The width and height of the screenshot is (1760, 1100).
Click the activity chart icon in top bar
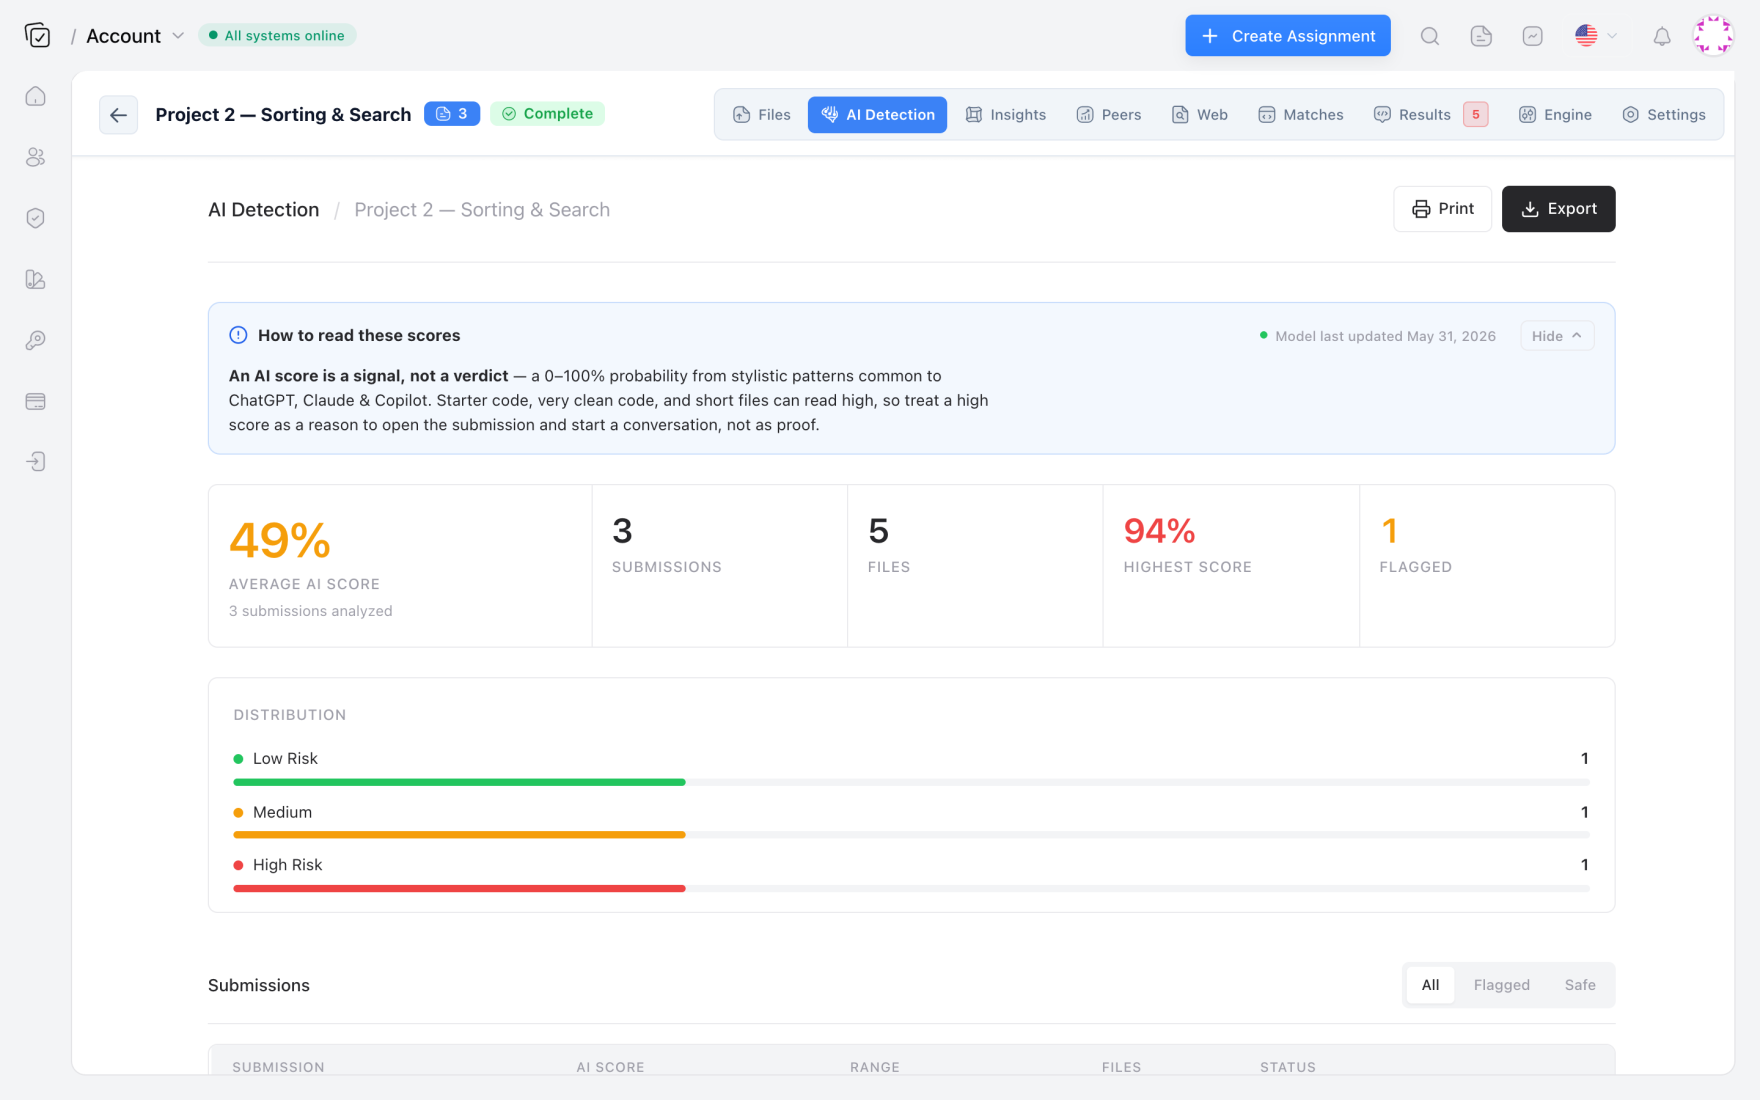coord(1532,36)
